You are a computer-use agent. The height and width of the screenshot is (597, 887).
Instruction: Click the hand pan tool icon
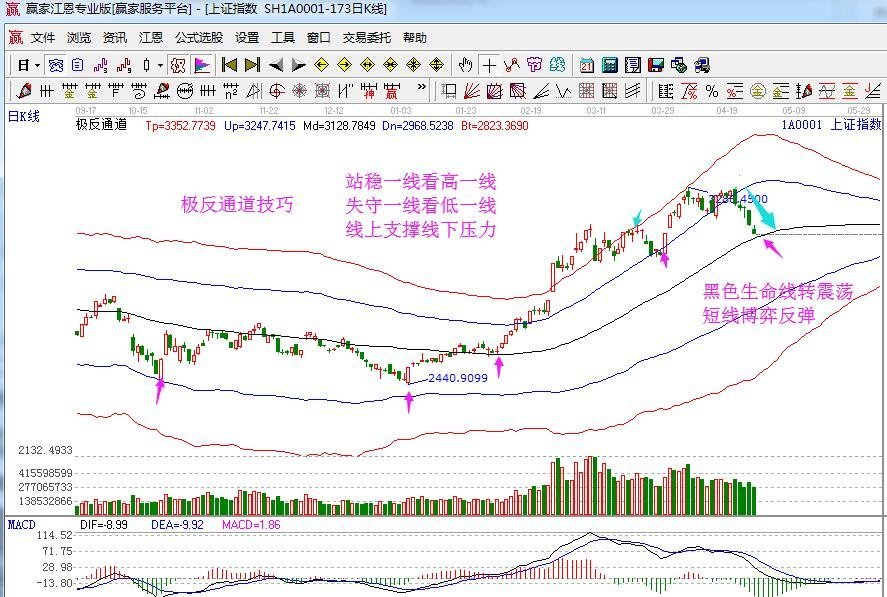click(465, 65)
